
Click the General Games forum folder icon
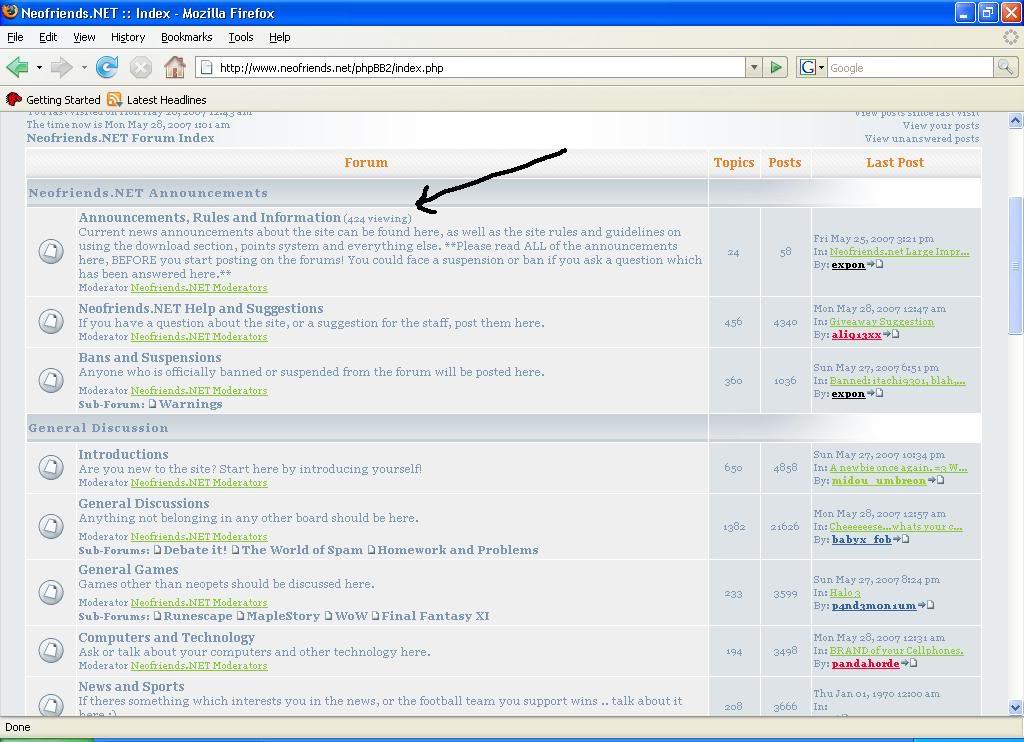[51, 592]
